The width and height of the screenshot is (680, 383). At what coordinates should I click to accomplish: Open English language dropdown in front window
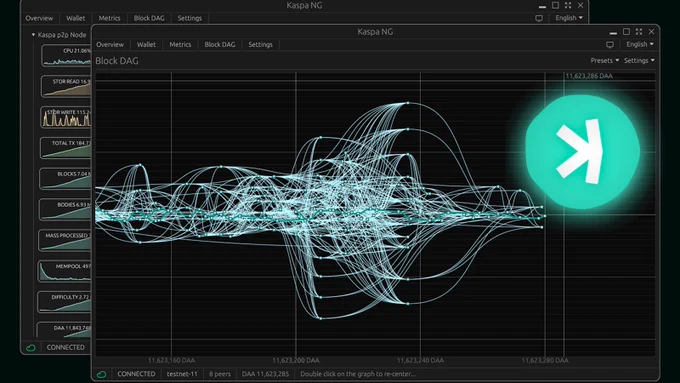pos(640,44)
